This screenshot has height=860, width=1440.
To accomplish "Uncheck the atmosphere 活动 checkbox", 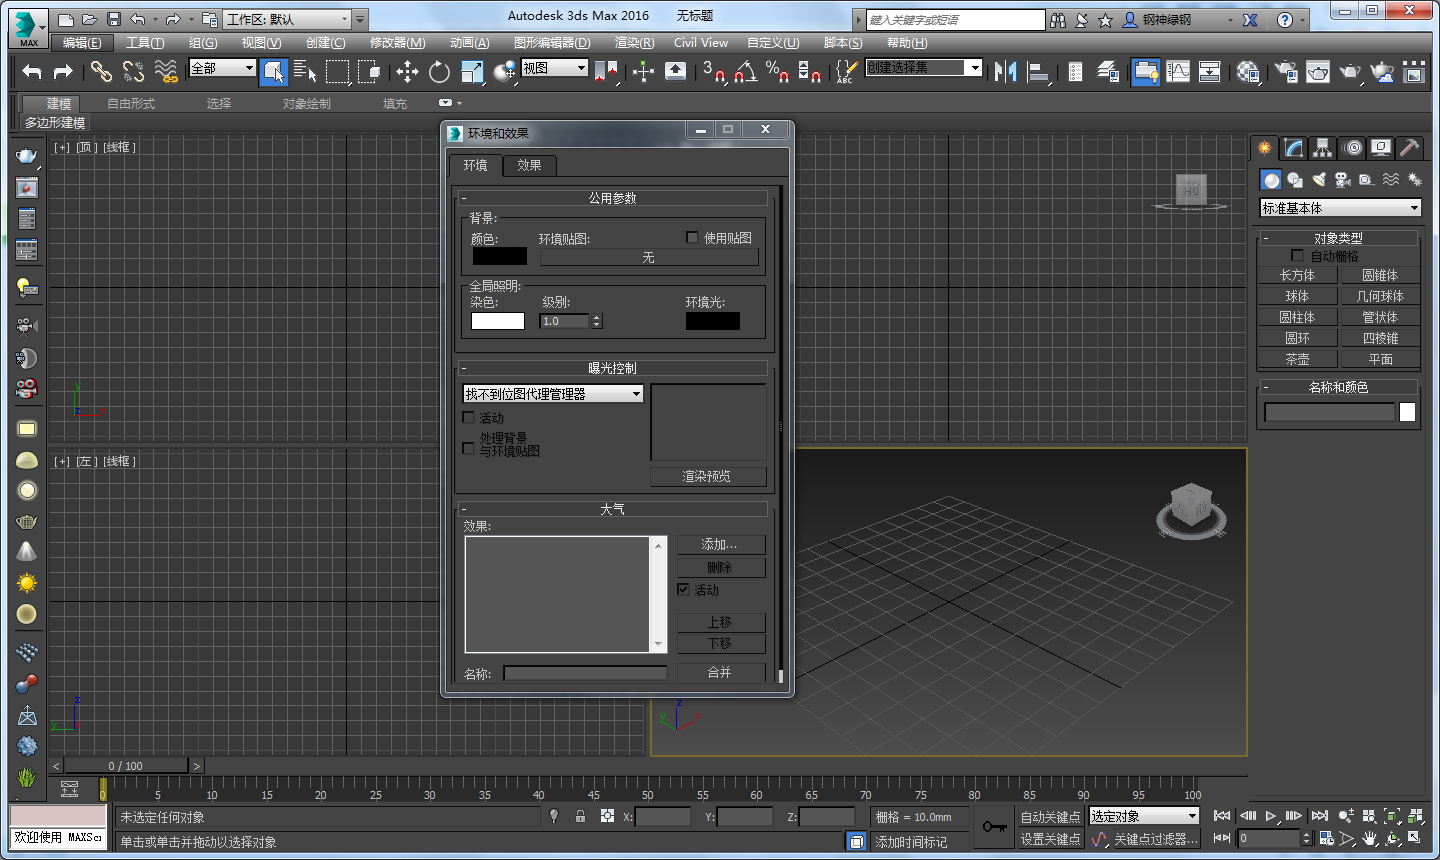I will pyautogui.click(x=683, y=589).
